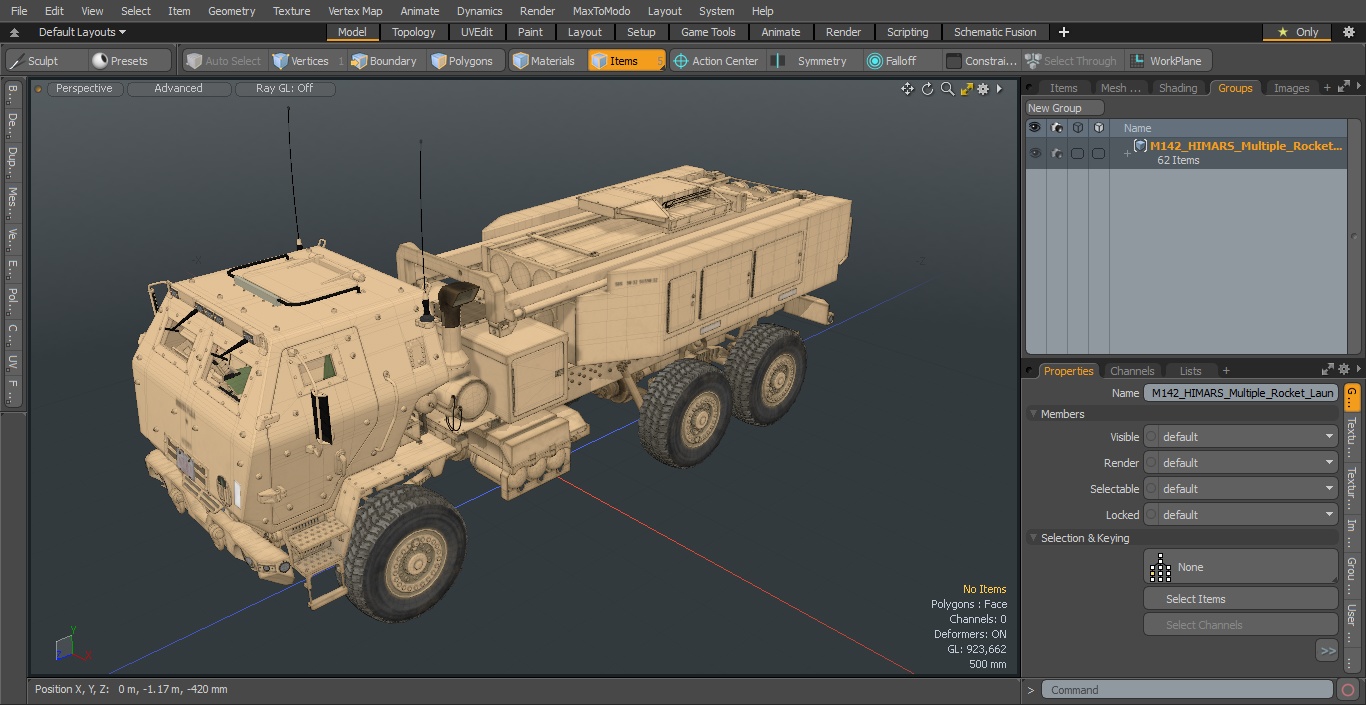Click the New Group button

tap(1064, 108)
